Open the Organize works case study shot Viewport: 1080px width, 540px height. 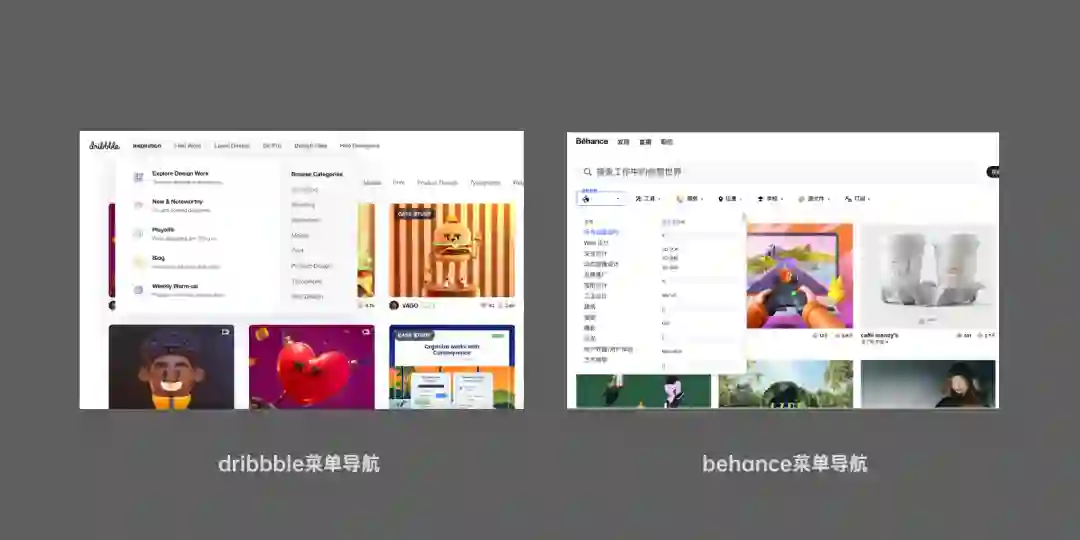click(452, 367)
